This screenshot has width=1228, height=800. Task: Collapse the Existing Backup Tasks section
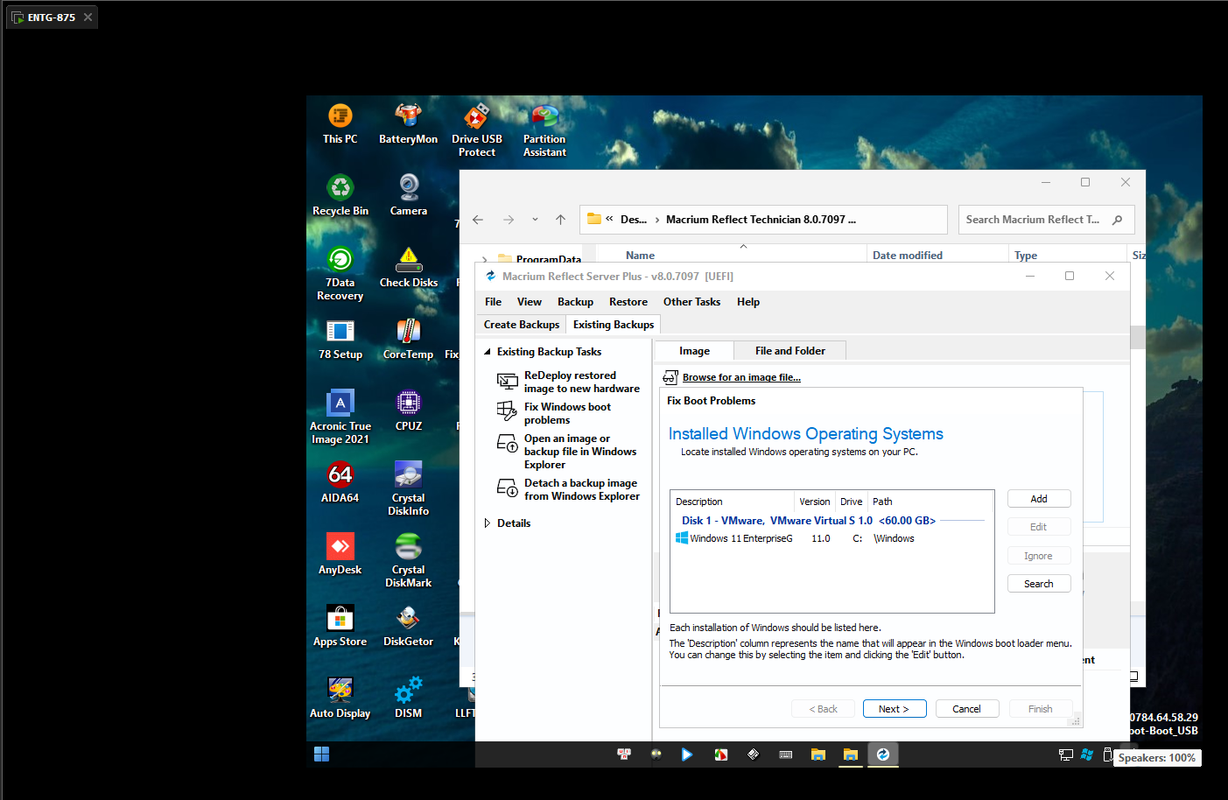click(488, 352)
